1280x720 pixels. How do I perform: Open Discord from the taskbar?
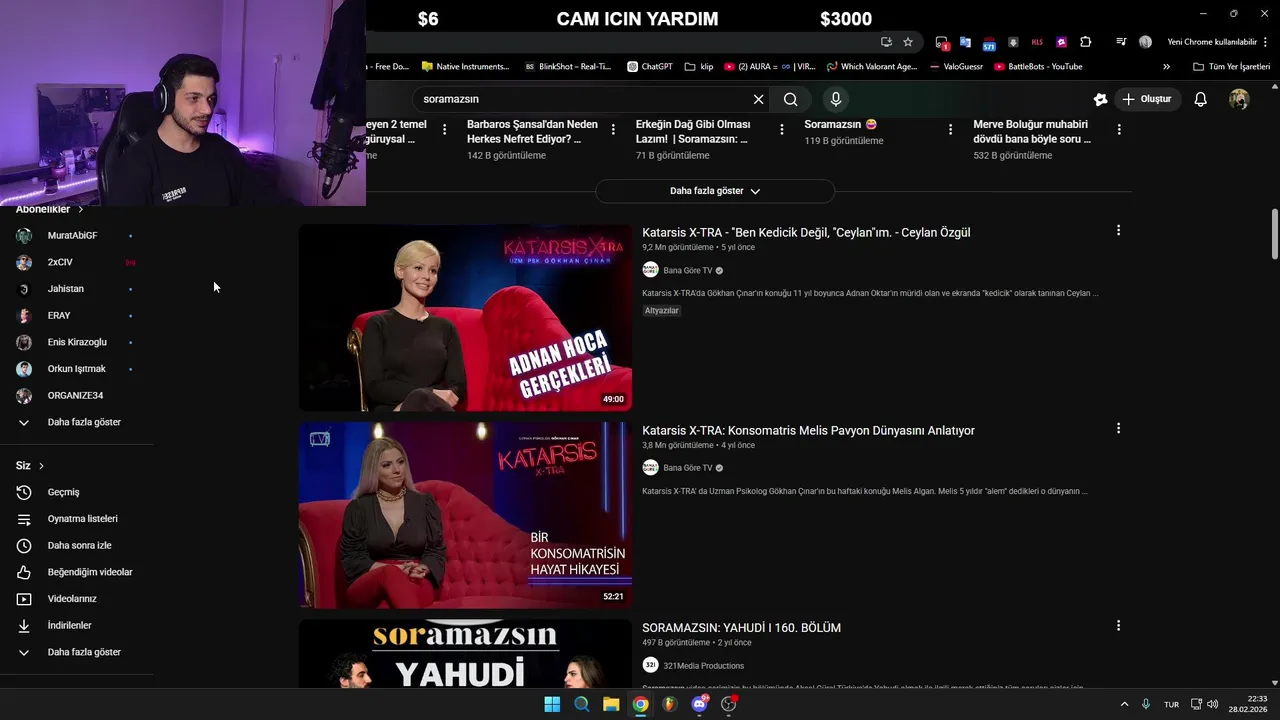point(699,704)
